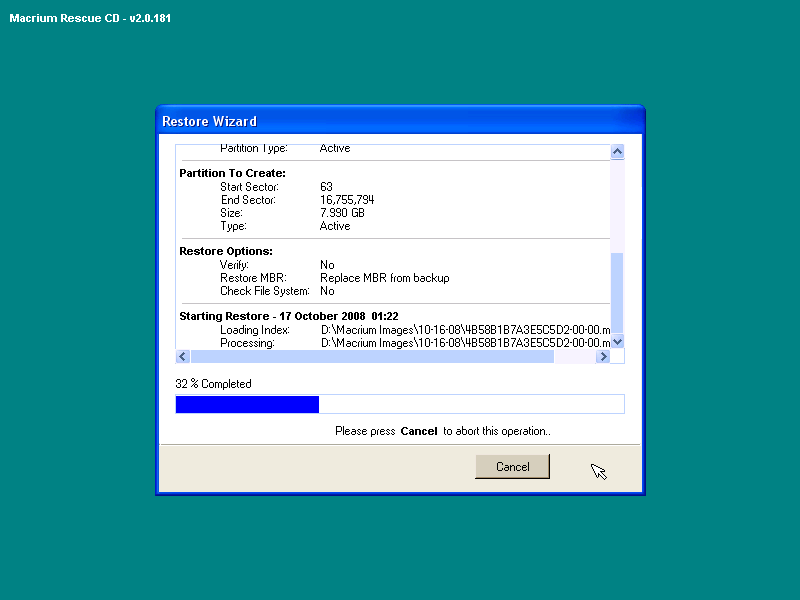The height and width of the screenshot is (600, 800).
Task: Select the 'Partition To Create:' heading
Action: pos(232,173)
